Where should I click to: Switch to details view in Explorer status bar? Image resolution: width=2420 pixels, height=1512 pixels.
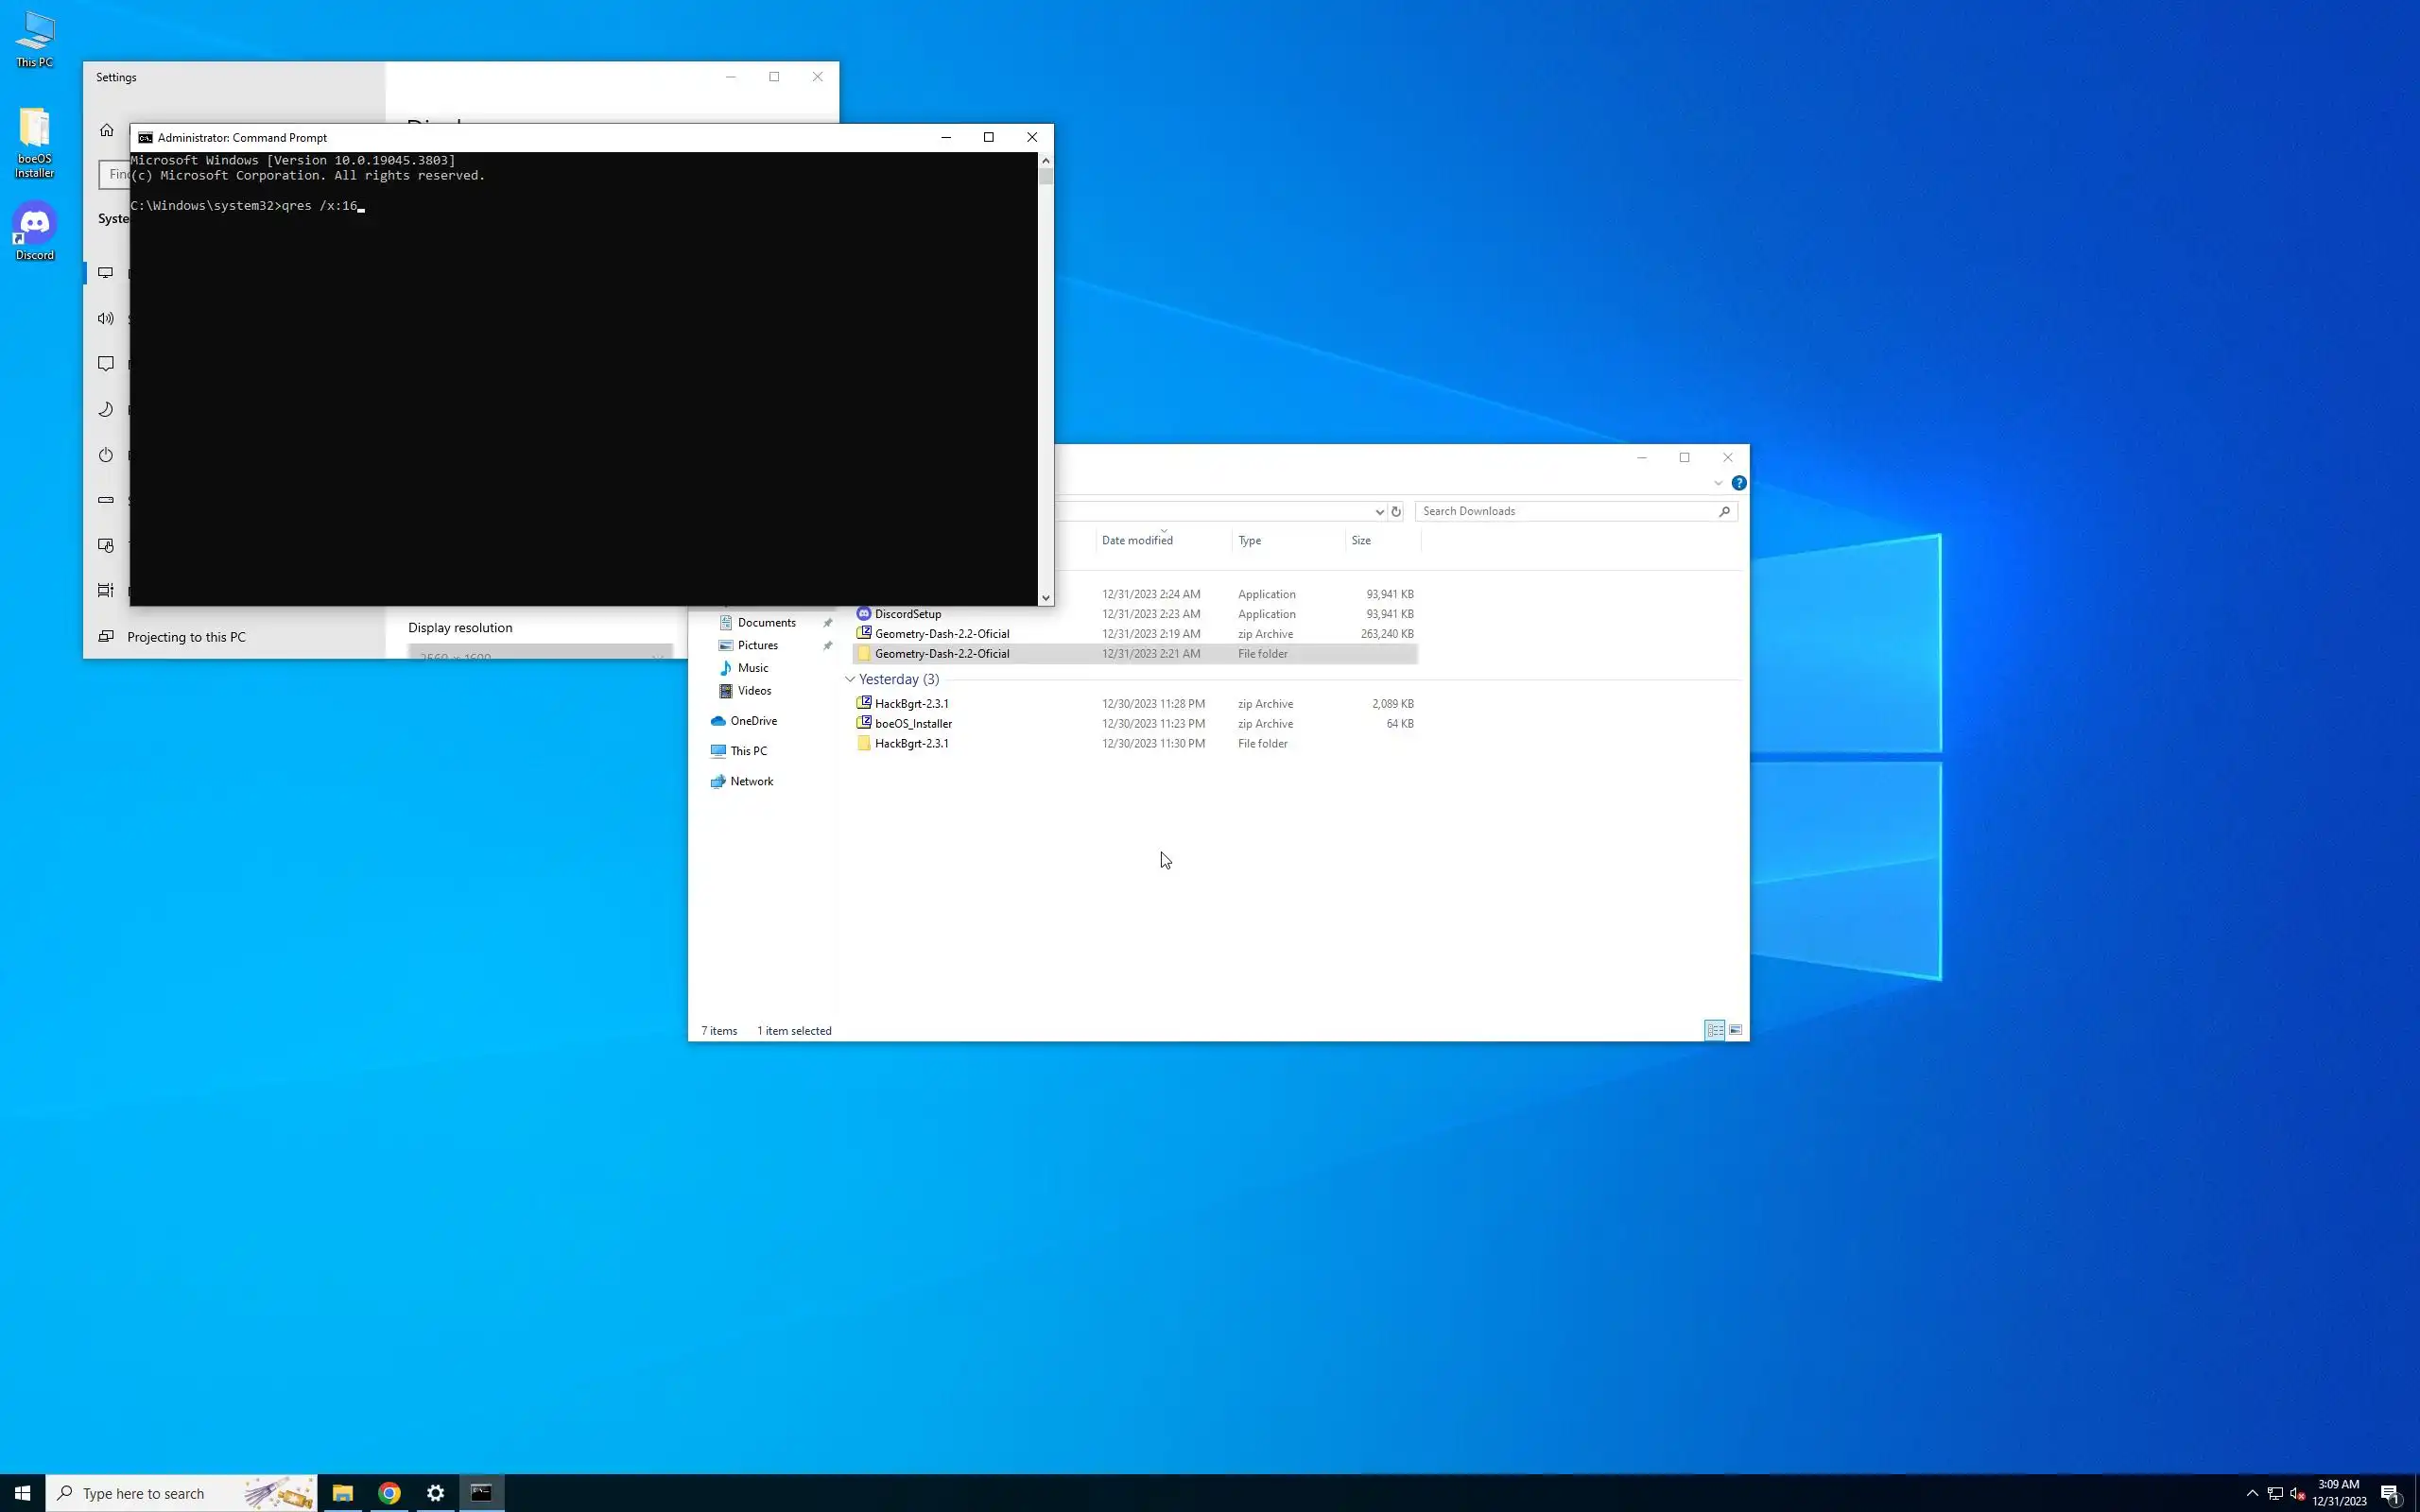1714,1030
